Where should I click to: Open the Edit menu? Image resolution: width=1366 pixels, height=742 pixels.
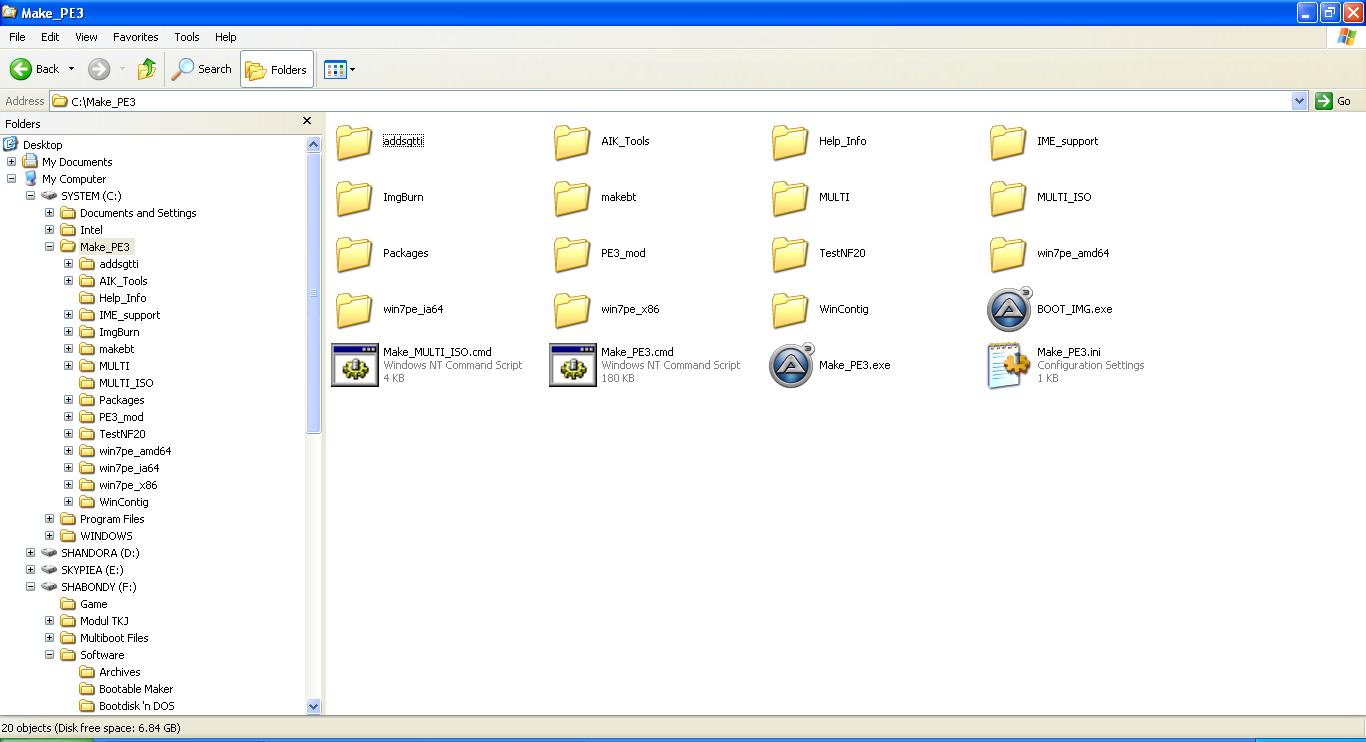(50, 37)
